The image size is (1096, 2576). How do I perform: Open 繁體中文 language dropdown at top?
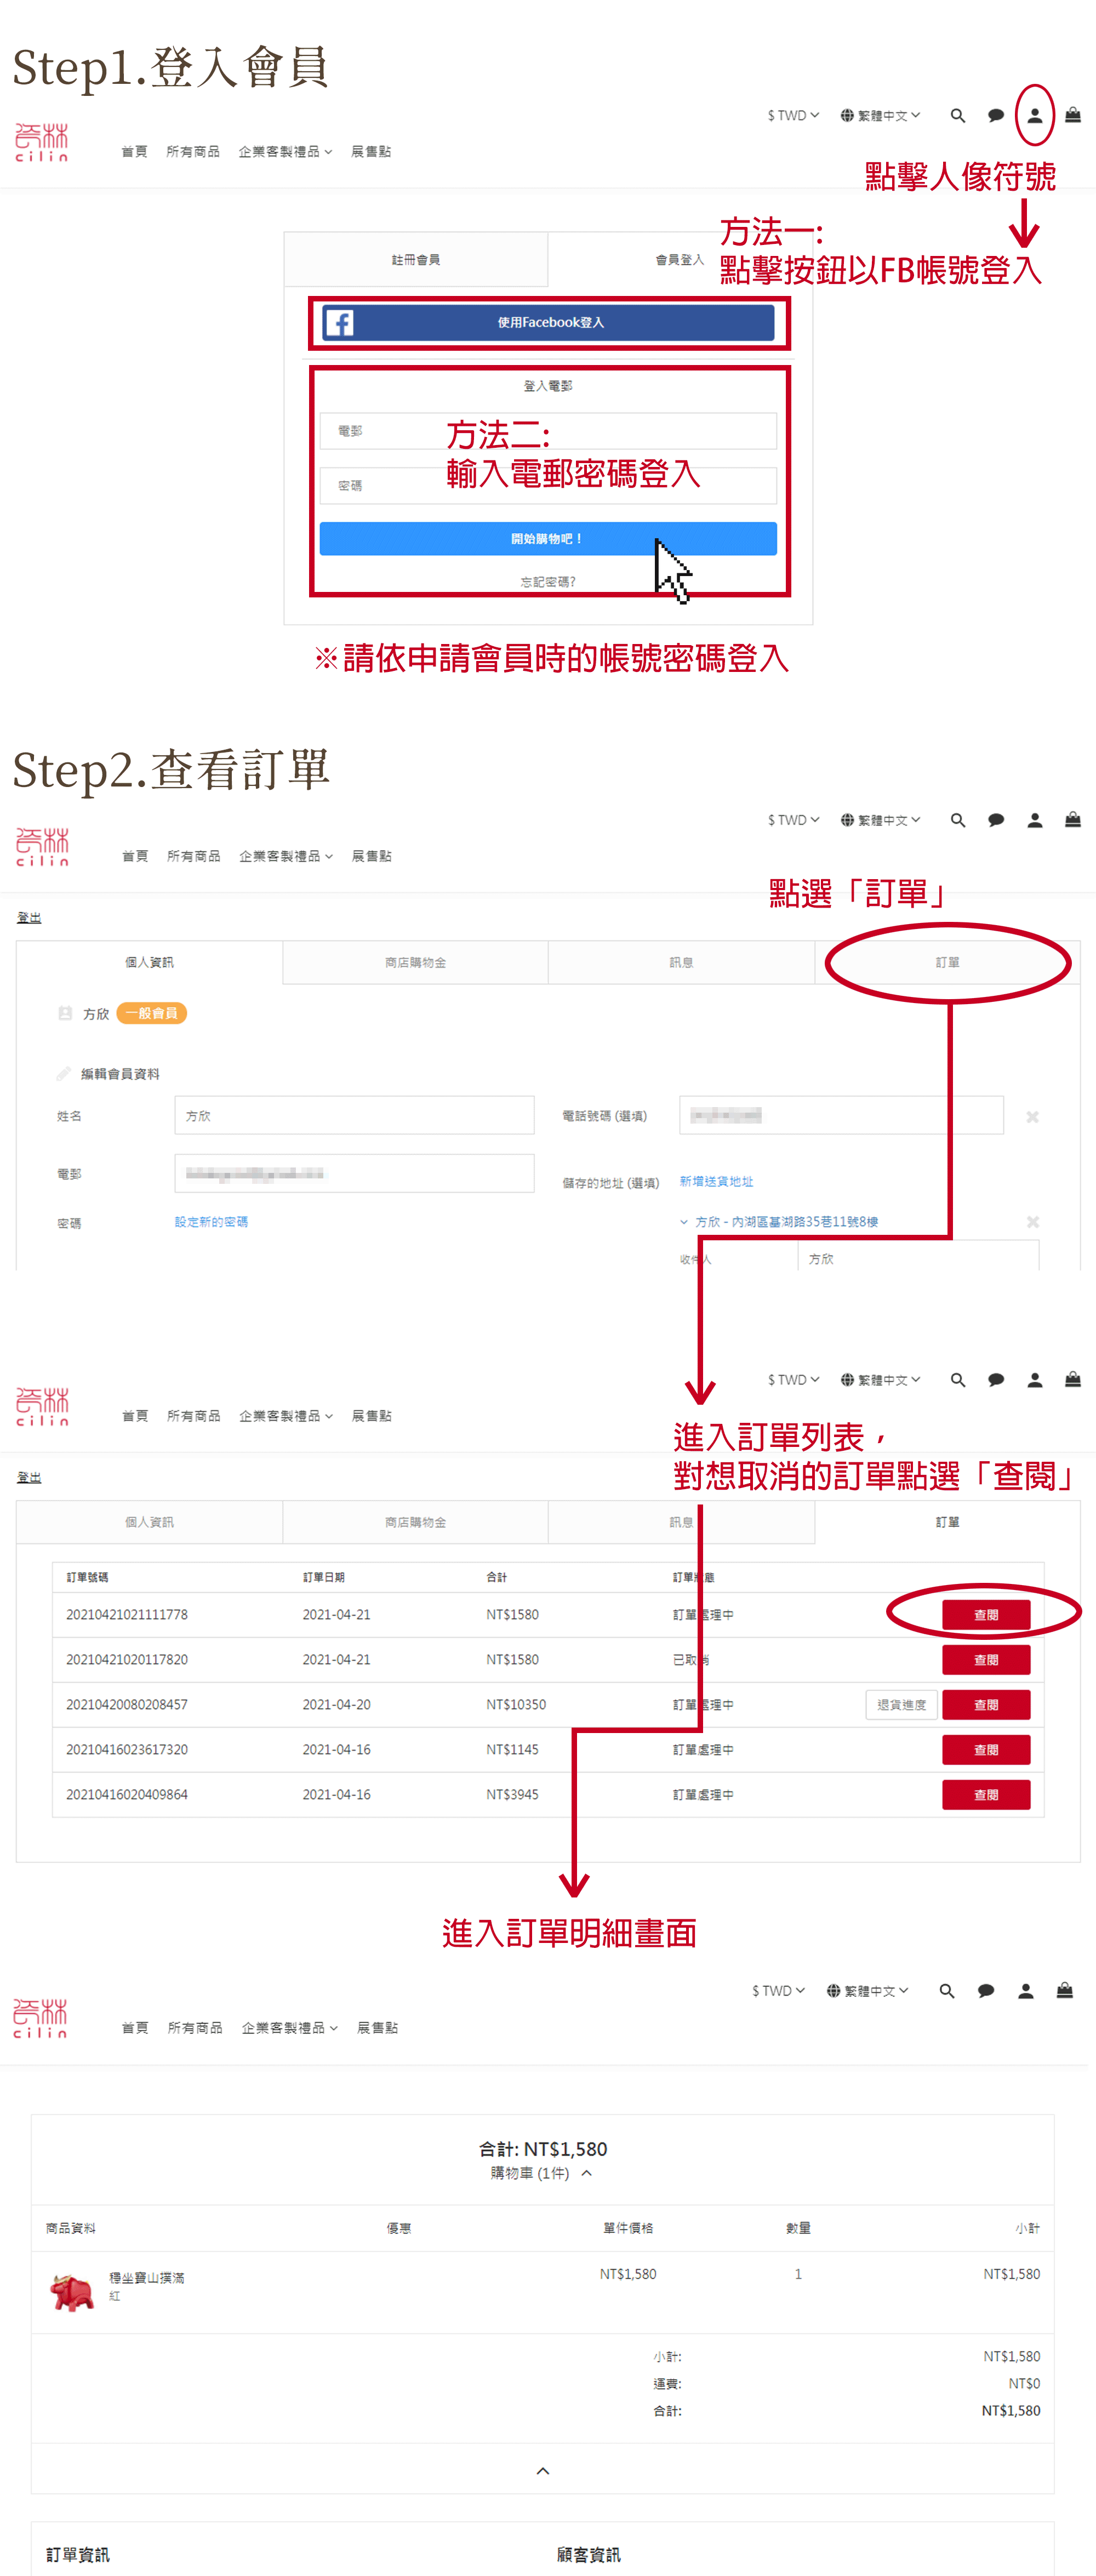(880, 116)
